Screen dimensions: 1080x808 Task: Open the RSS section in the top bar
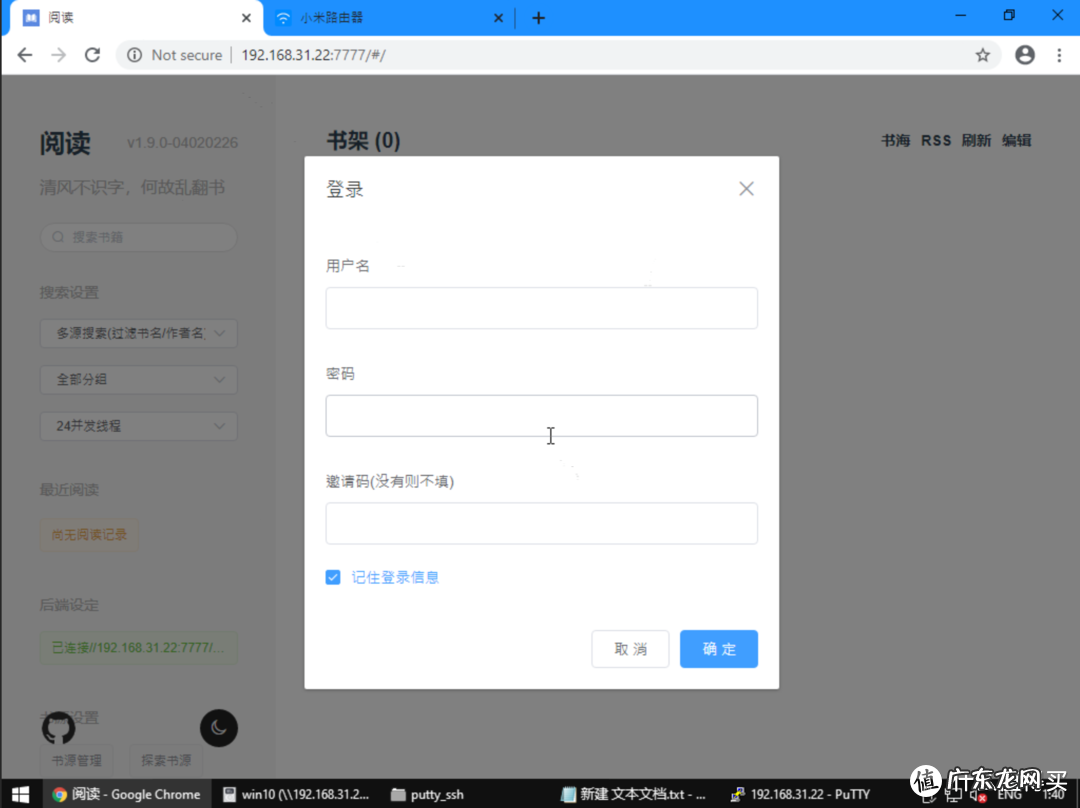pos(936,140)
